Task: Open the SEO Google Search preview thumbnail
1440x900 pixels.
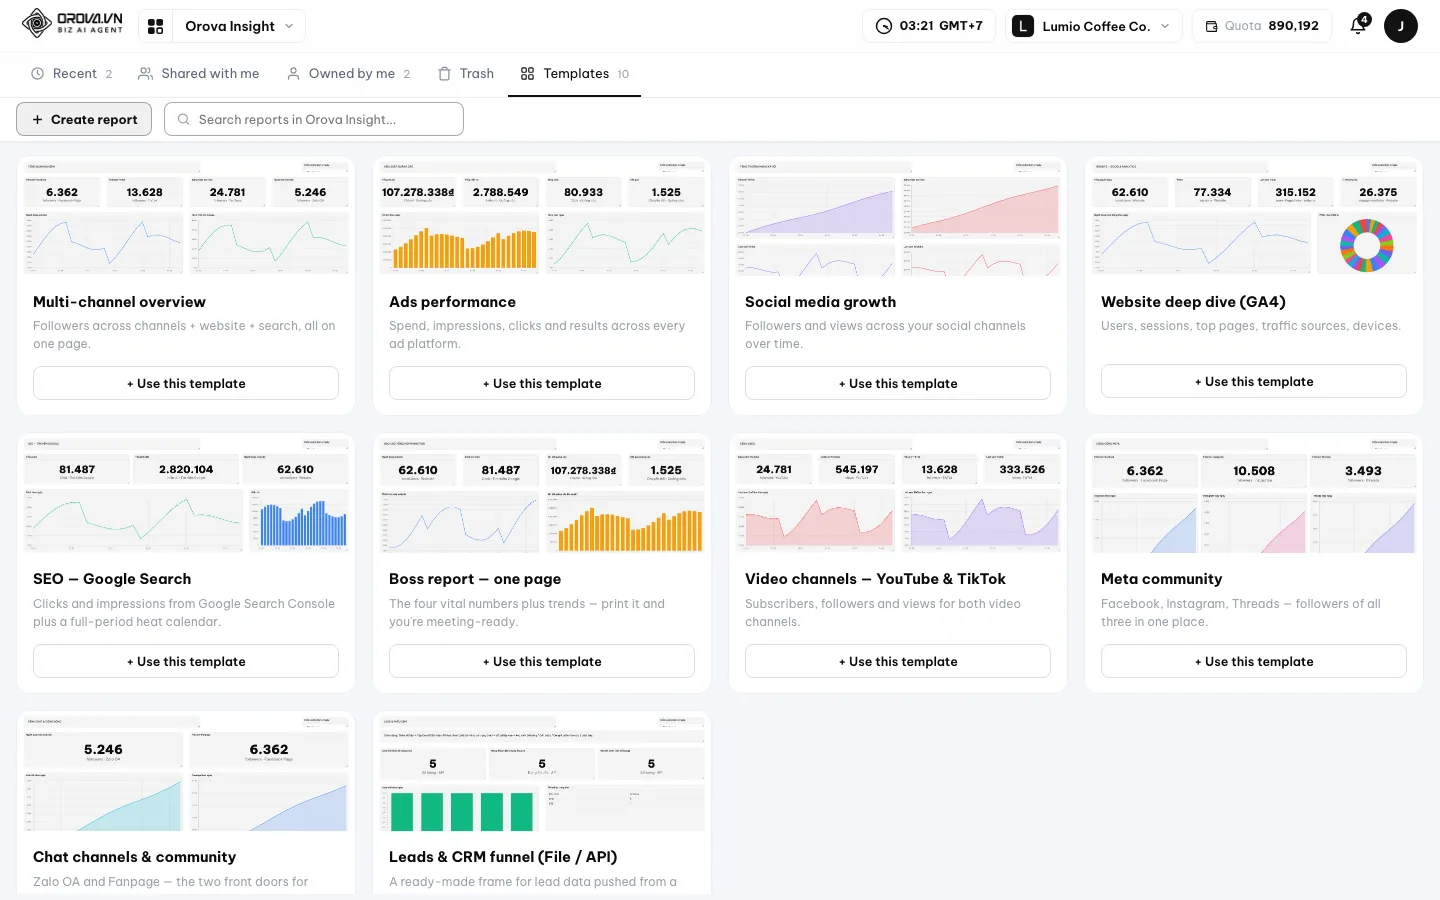Action: (186, 495)
